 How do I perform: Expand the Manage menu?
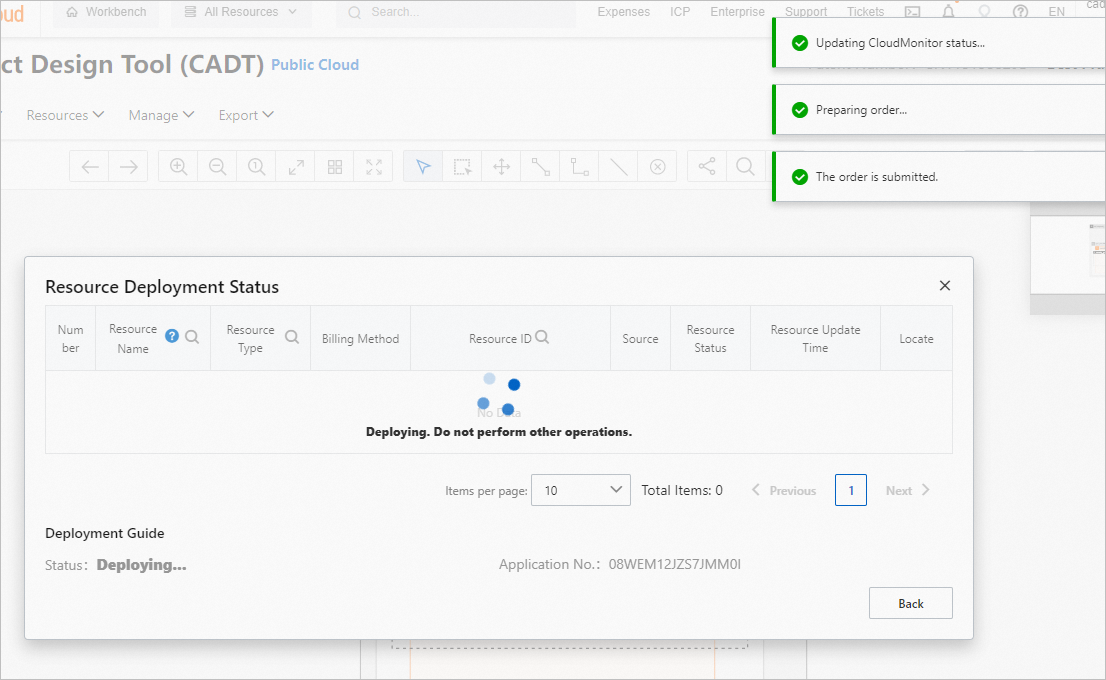[x=161, y=115]
